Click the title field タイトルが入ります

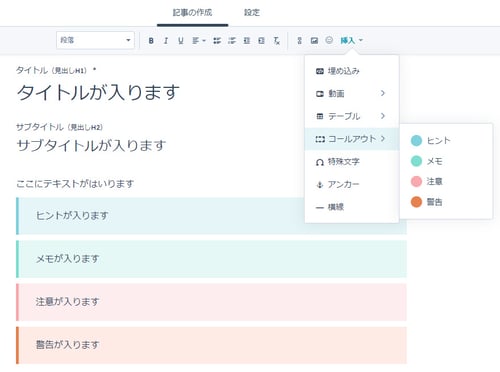pyautogui.click(x=98, y=92)
